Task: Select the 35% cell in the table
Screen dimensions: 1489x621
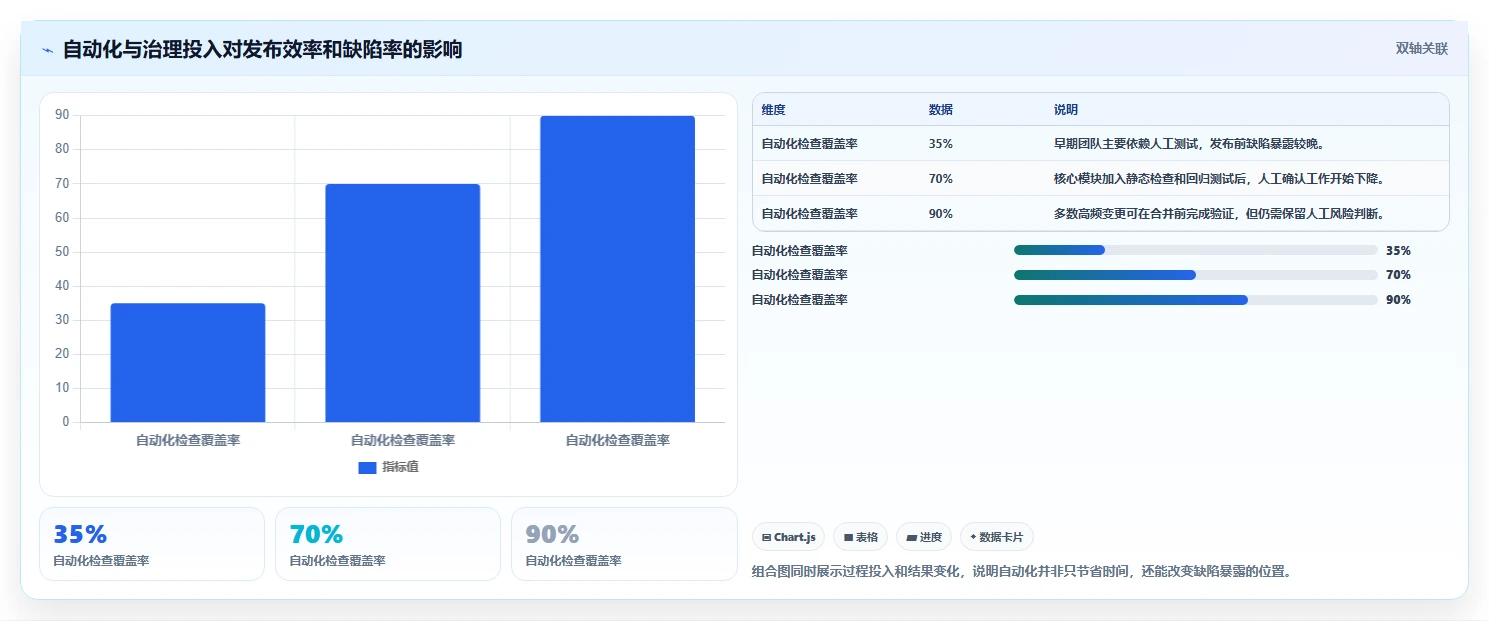Action: [941, 144]
